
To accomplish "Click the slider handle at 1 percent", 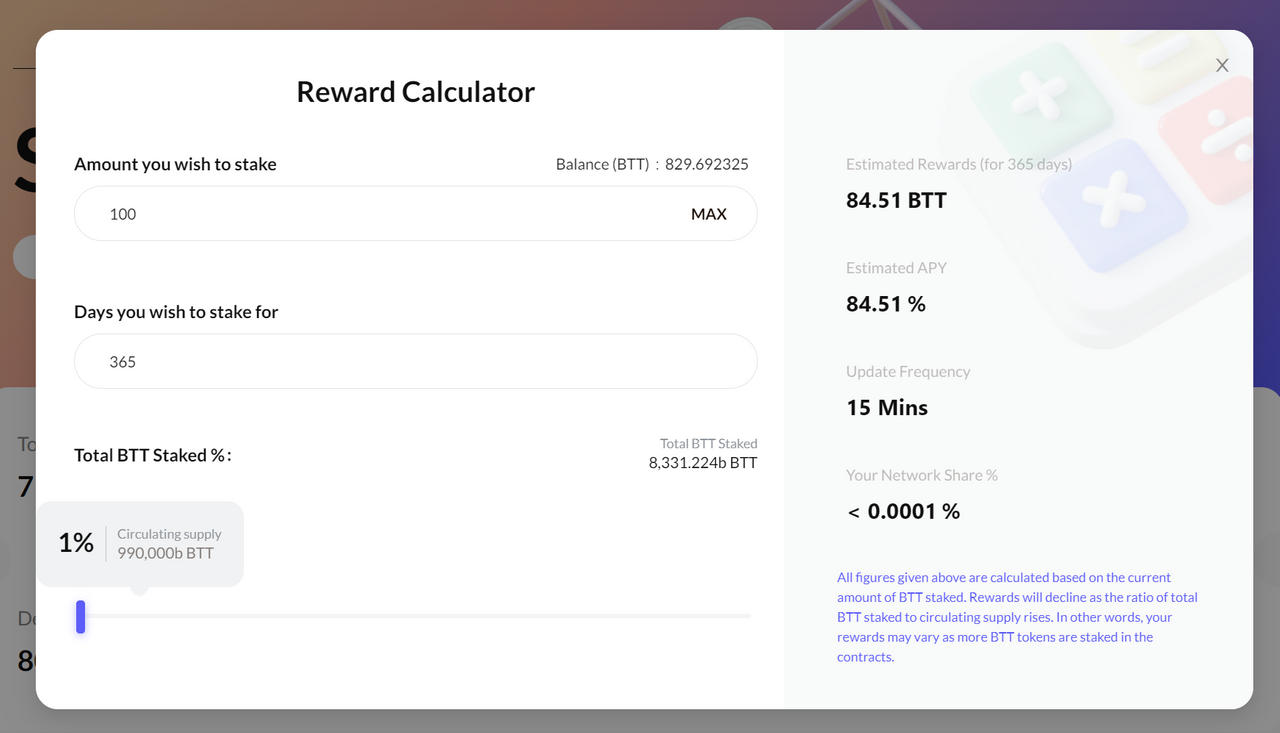I will point(80,617).
